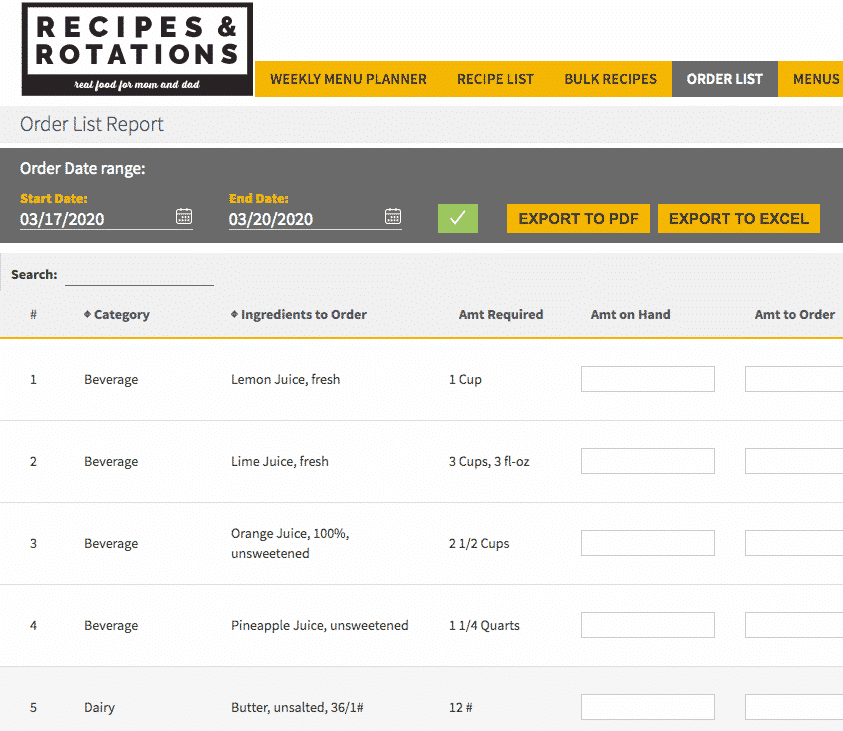Click the Start Date field 03/17/2020
The height and width of the screenshot is (731, 843).
pyautogui.click(x=96, y=219)
